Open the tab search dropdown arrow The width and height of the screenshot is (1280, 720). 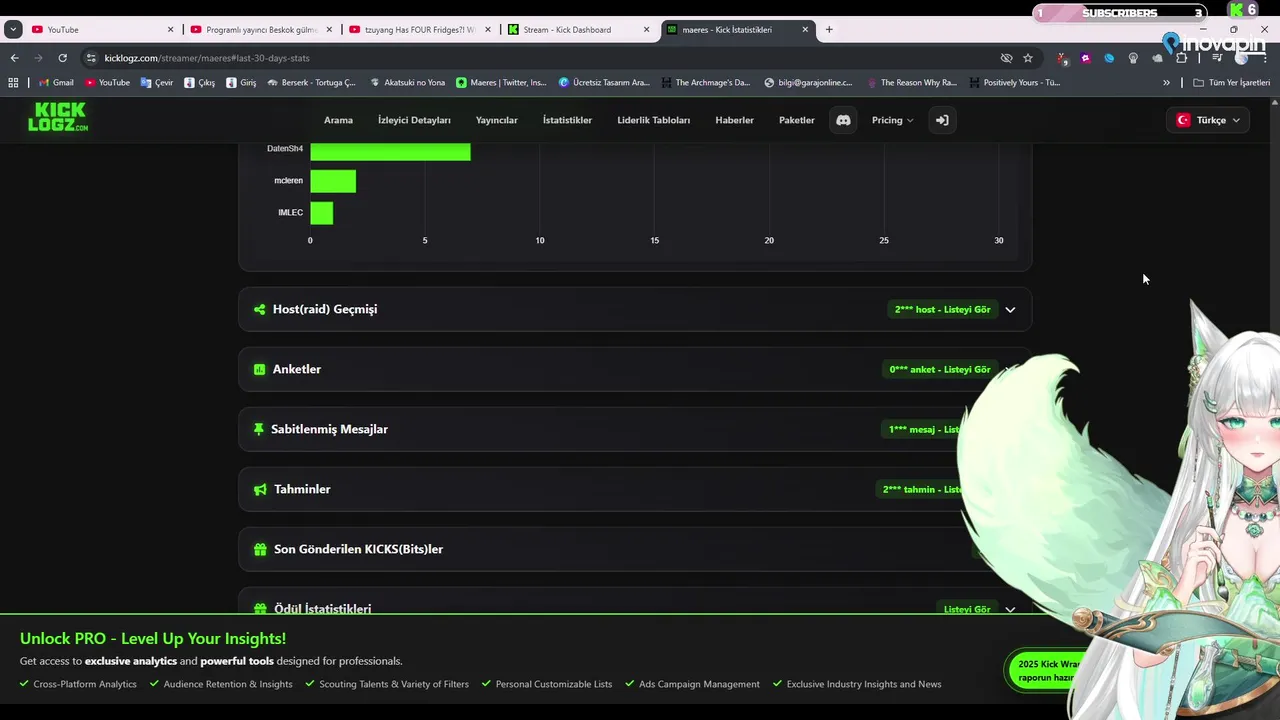tap(13, 30)
